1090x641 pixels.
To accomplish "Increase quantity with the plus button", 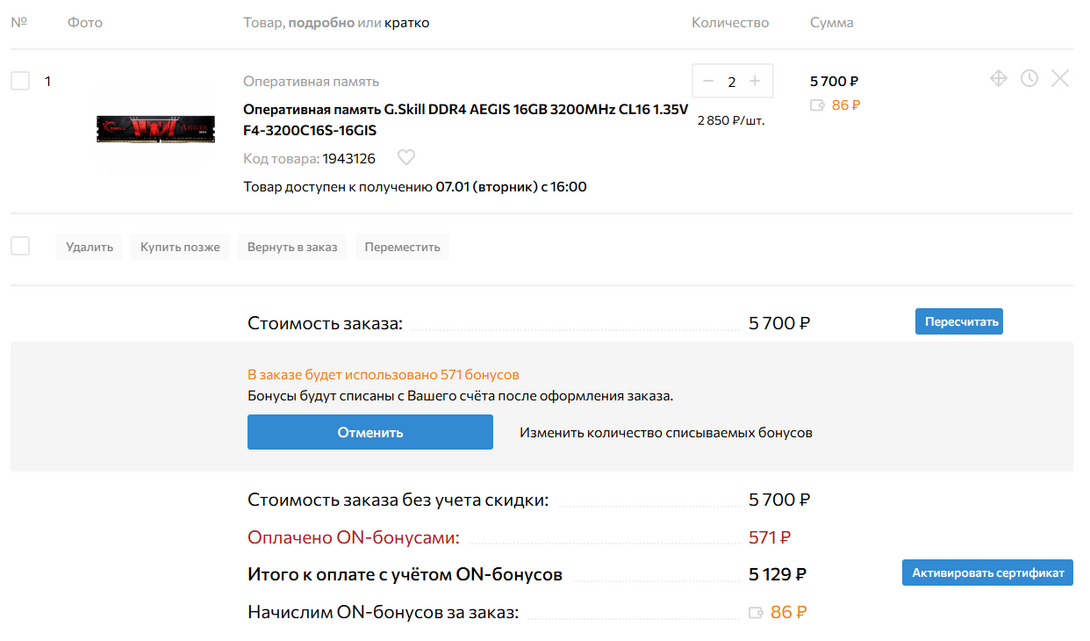I will [x=755, y=82].
